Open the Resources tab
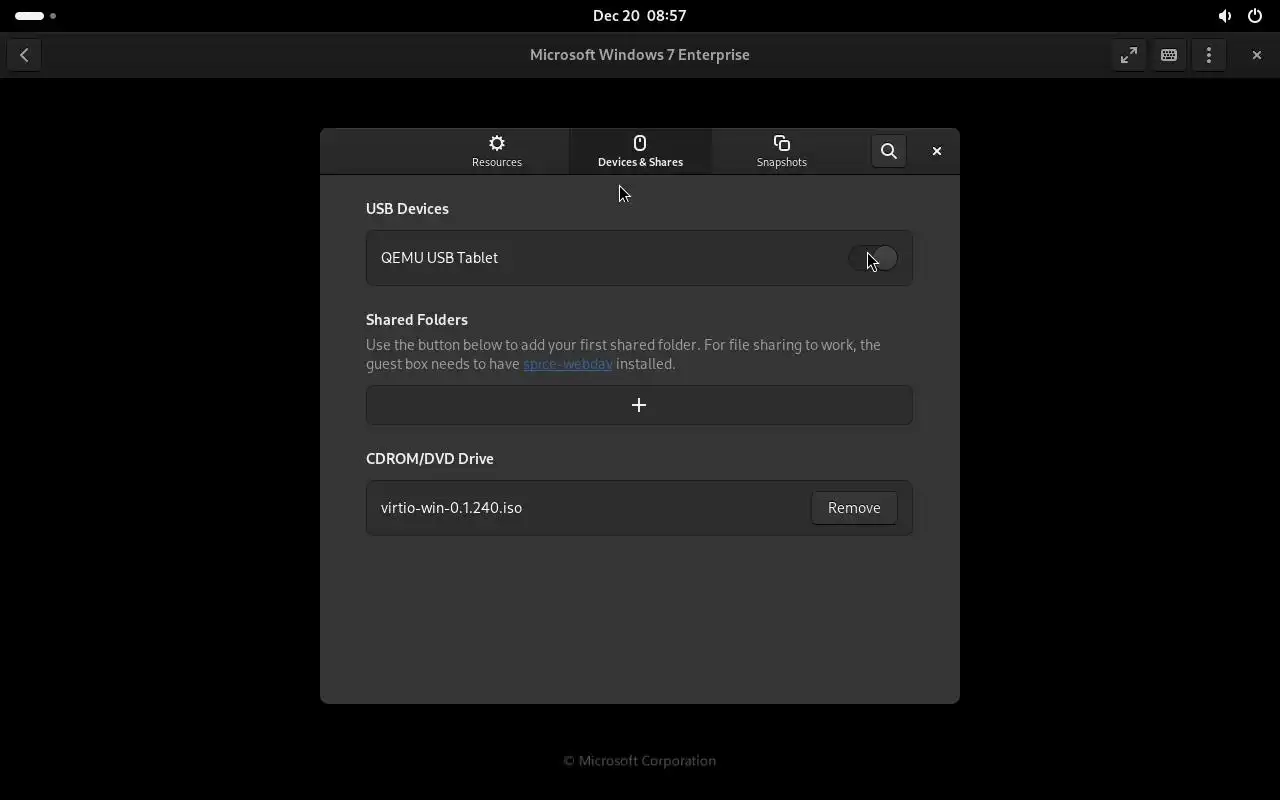This screenshot has width=1280, height=800. click(497, 151)
